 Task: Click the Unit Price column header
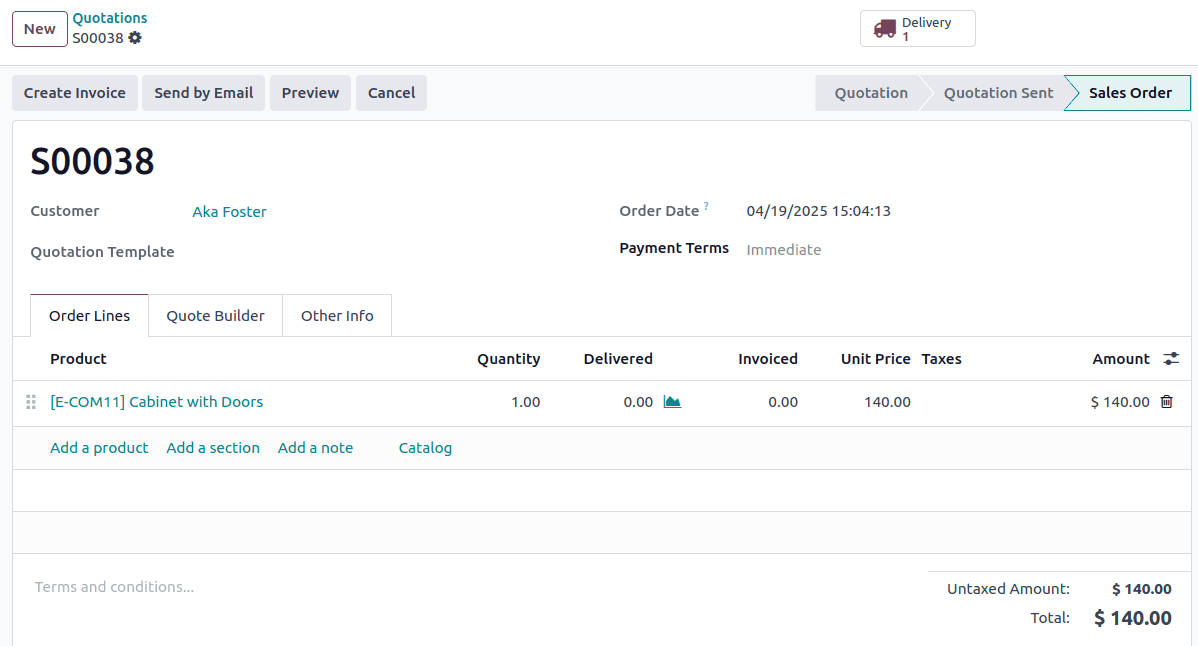pyautogui.click(x=876, y=359)
